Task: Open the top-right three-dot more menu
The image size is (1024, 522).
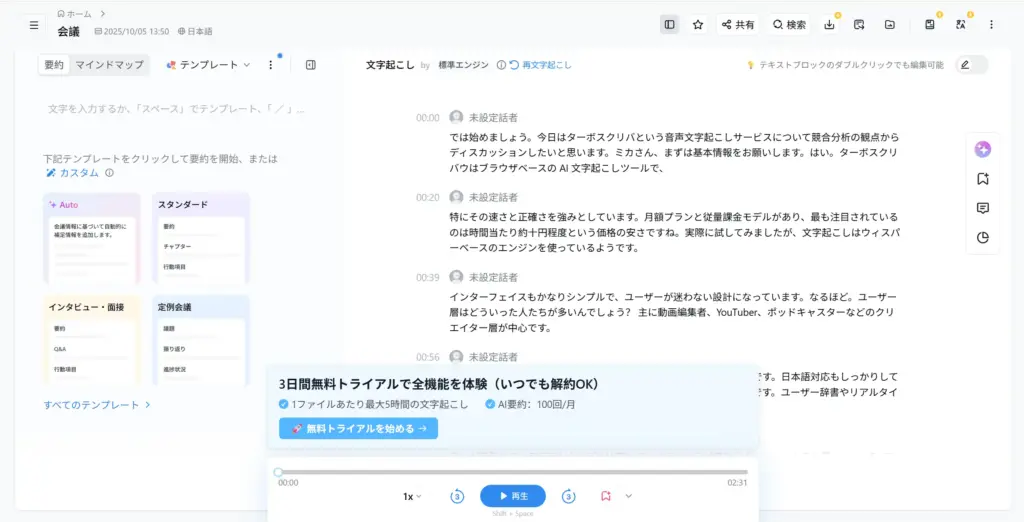Action: click(x=991, y=25)
